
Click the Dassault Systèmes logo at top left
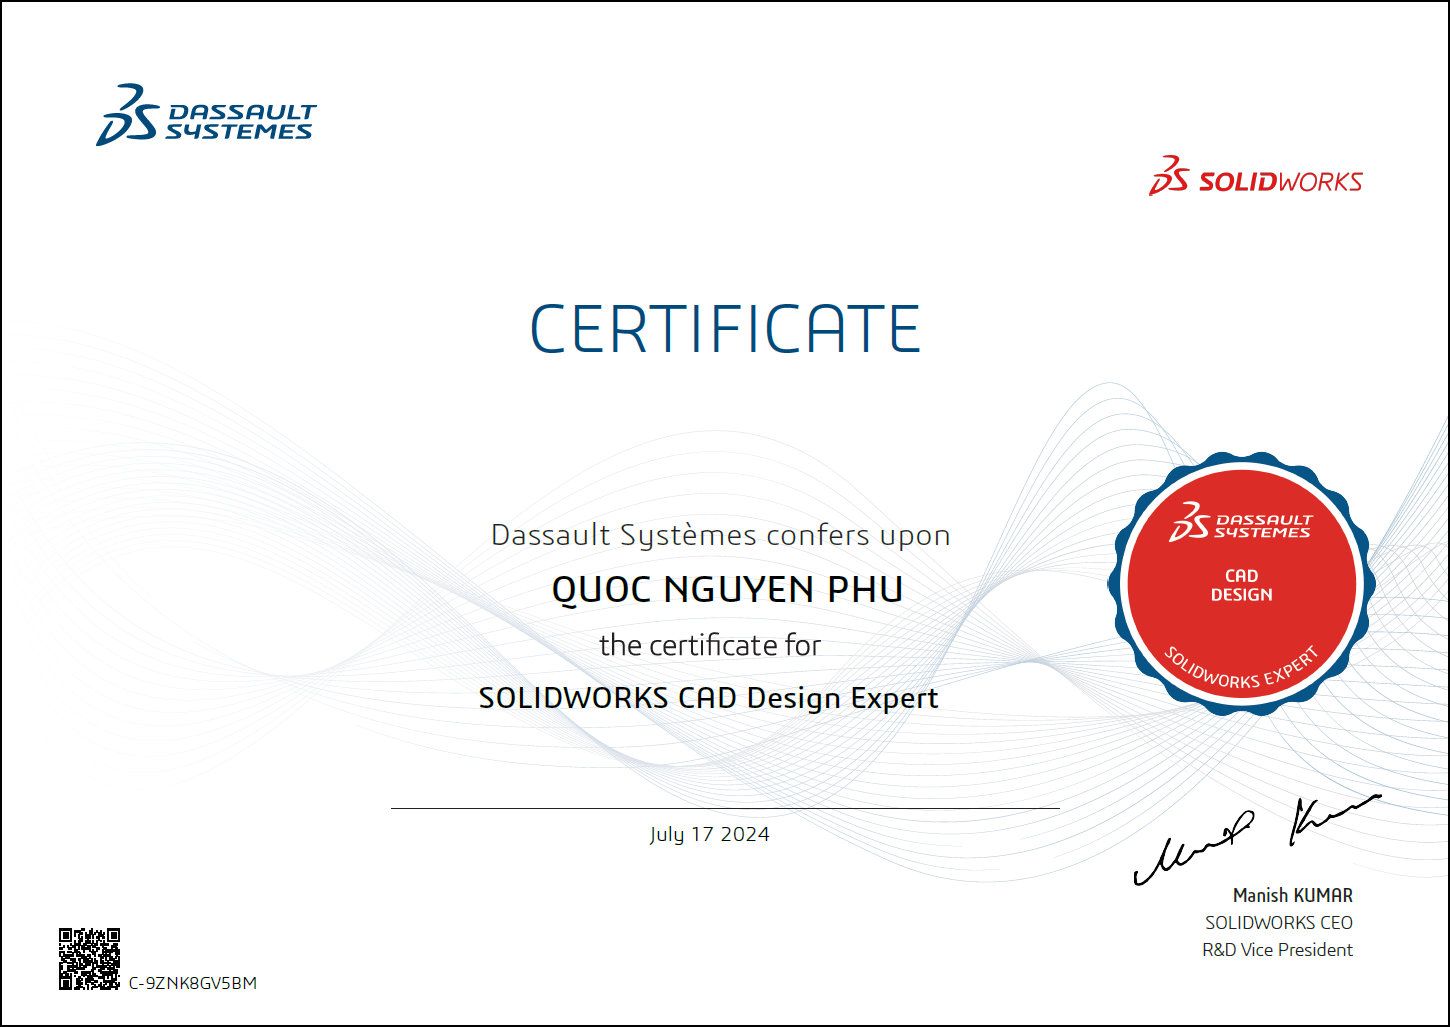[206, 114]
